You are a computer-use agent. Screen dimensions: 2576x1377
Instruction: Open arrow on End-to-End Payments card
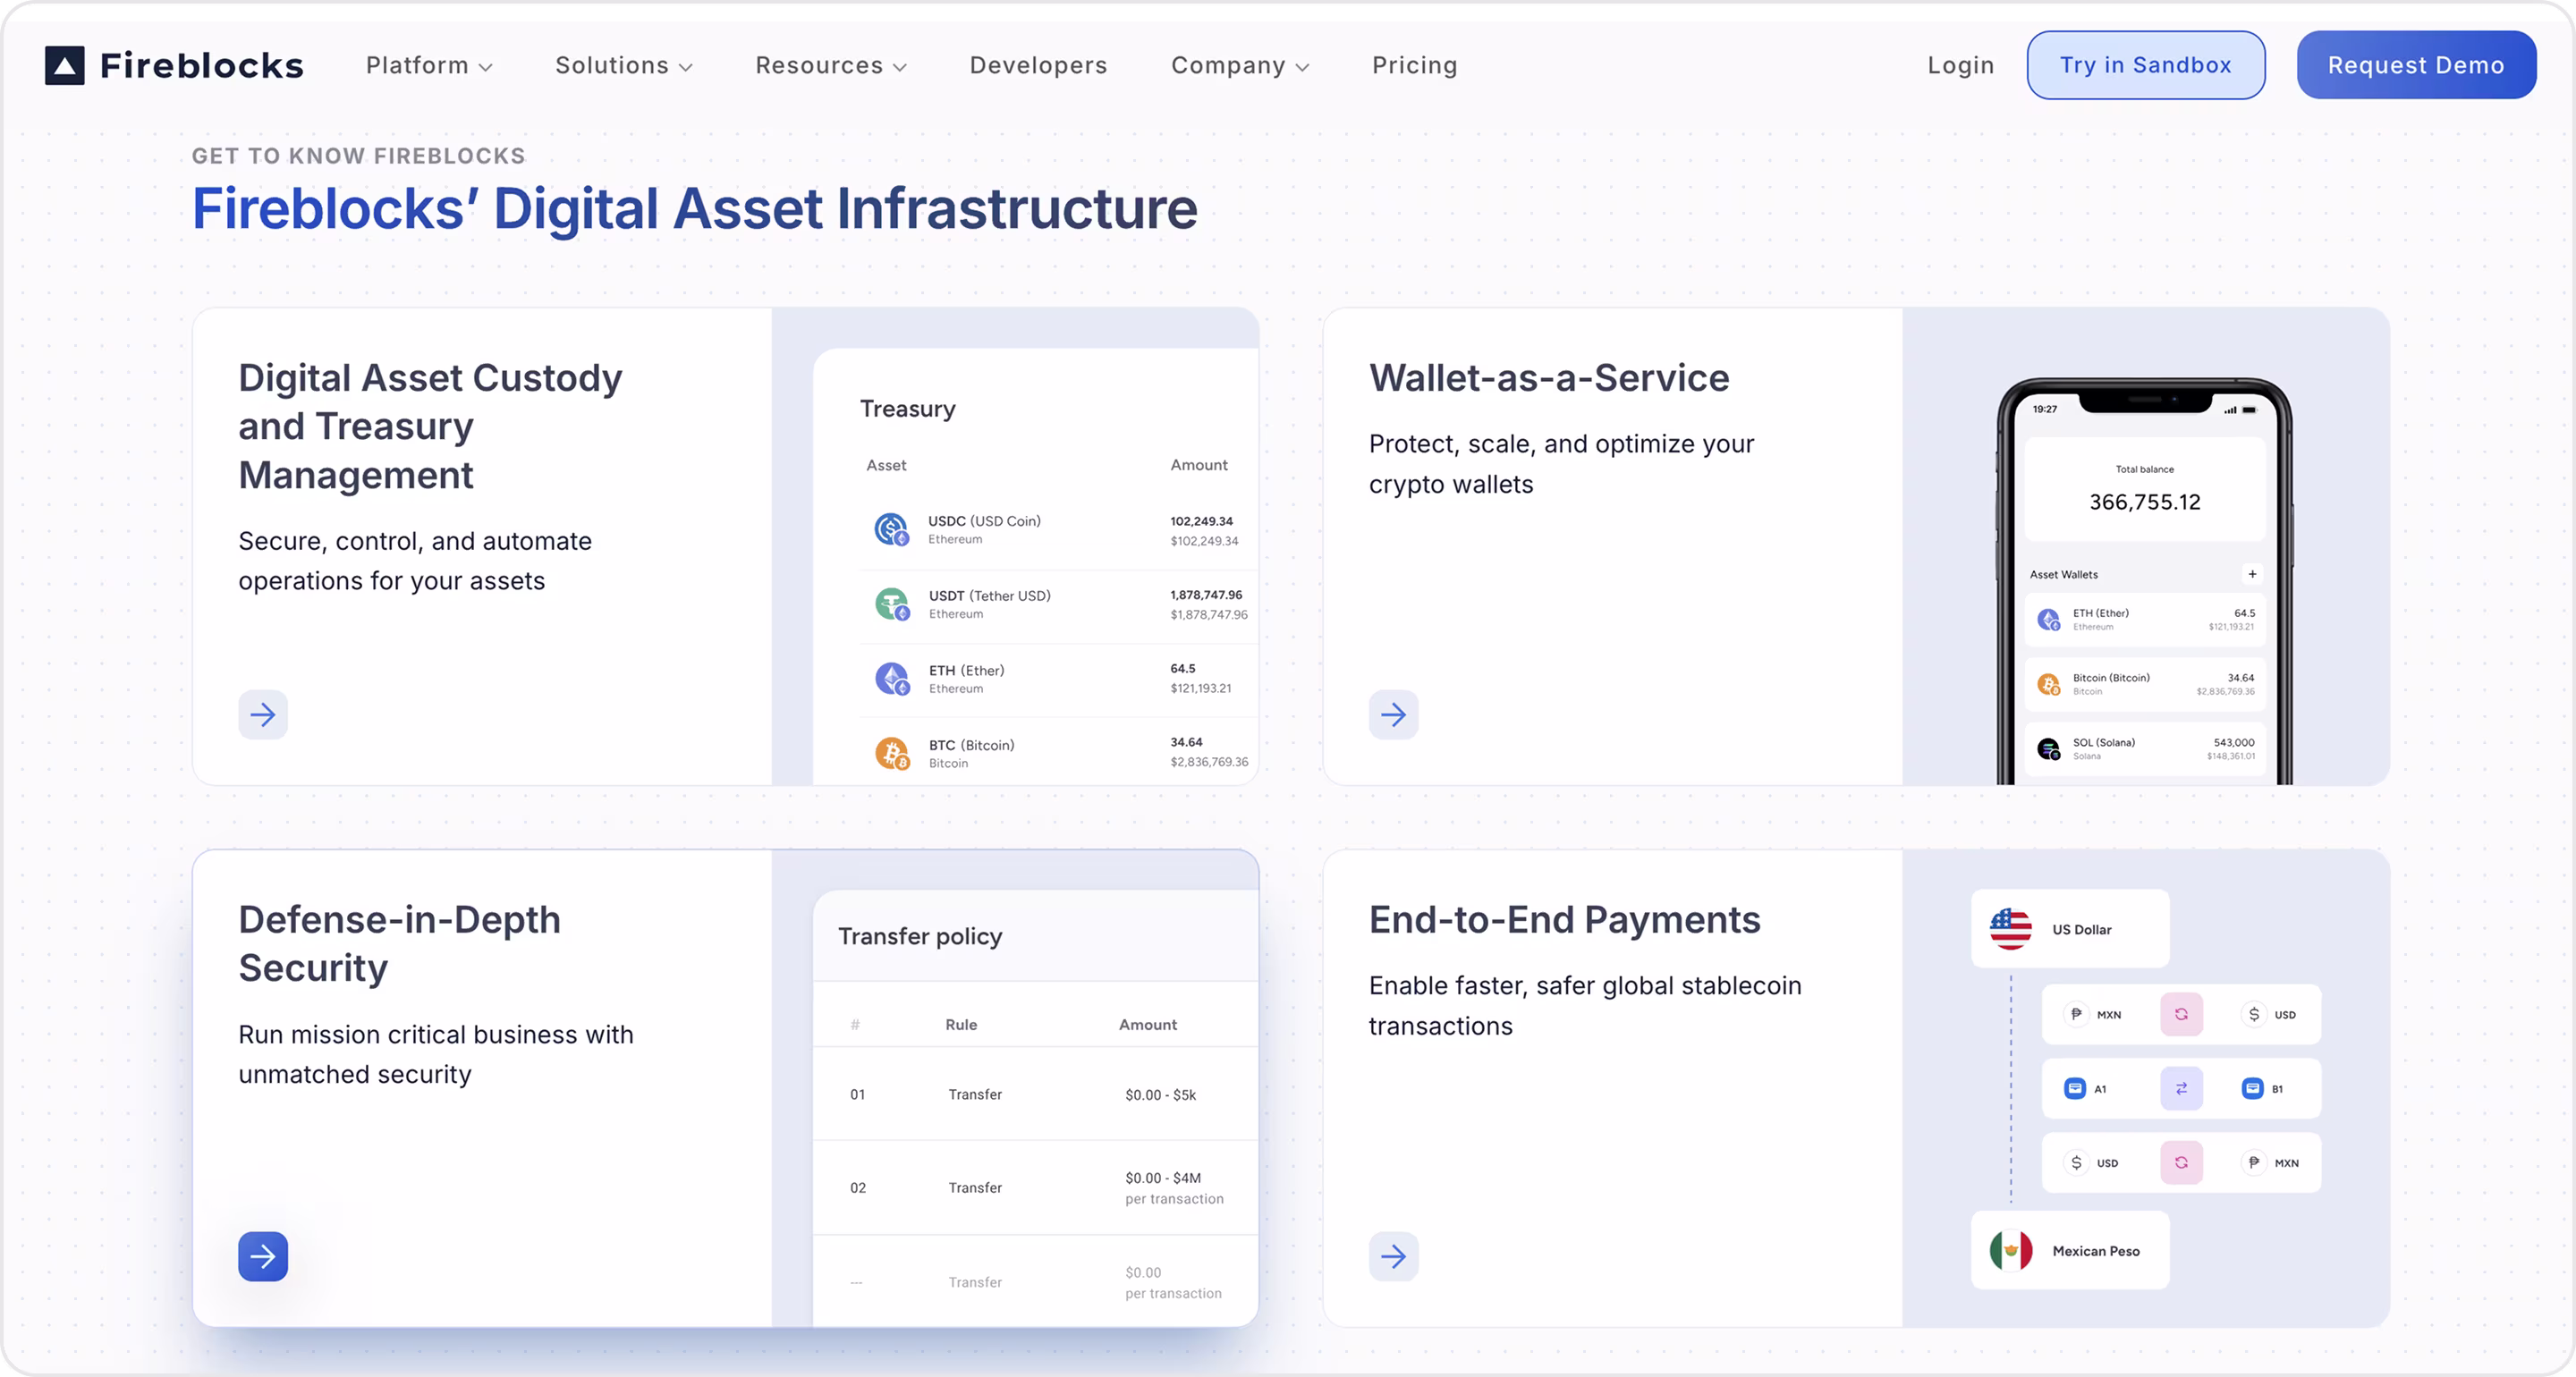click(1393, 1256)
